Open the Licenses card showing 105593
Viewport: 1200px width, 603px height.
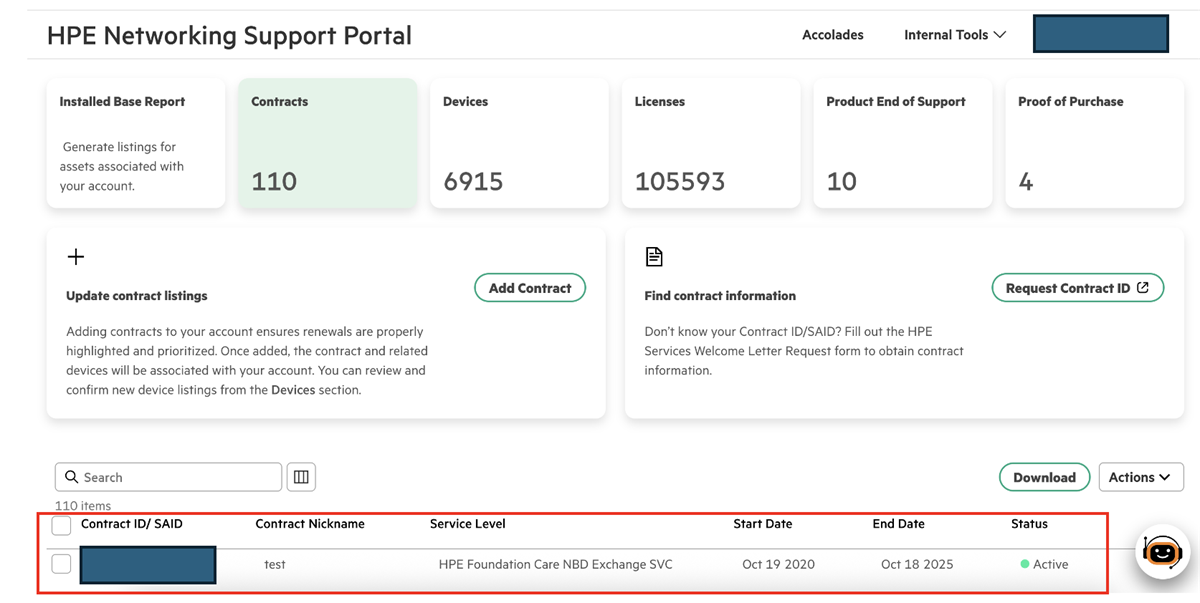pos(711,143)
